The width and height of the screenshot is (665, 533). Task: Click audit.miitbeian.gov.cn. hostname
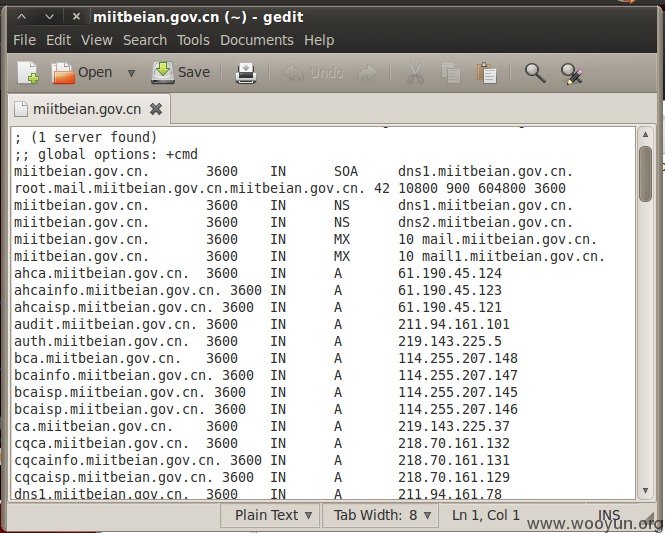point(106,324)
